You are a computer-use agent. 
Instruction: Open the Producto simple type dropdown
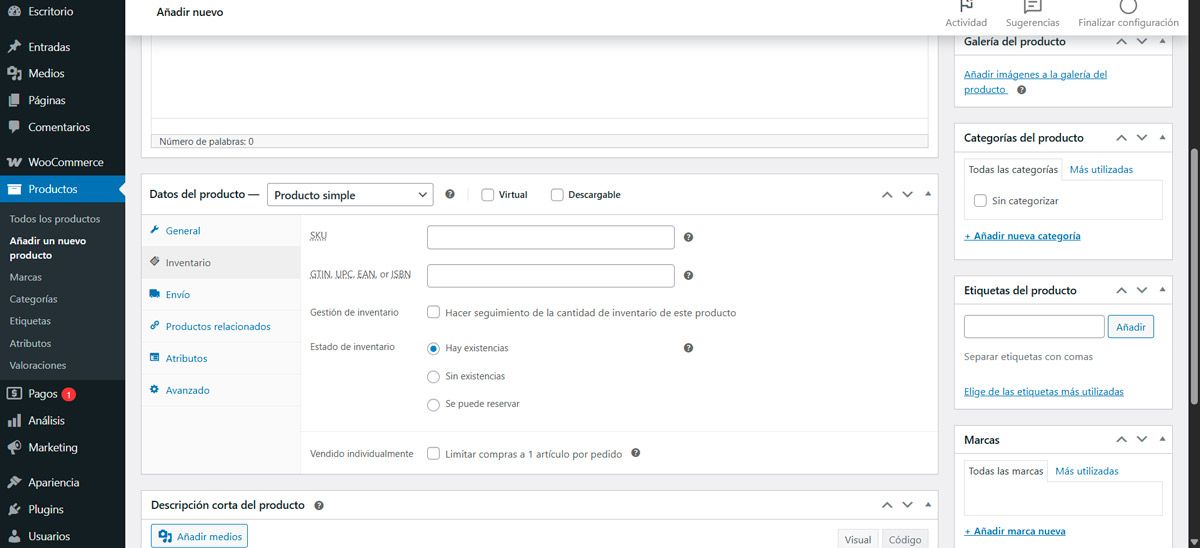click(350, 195)
